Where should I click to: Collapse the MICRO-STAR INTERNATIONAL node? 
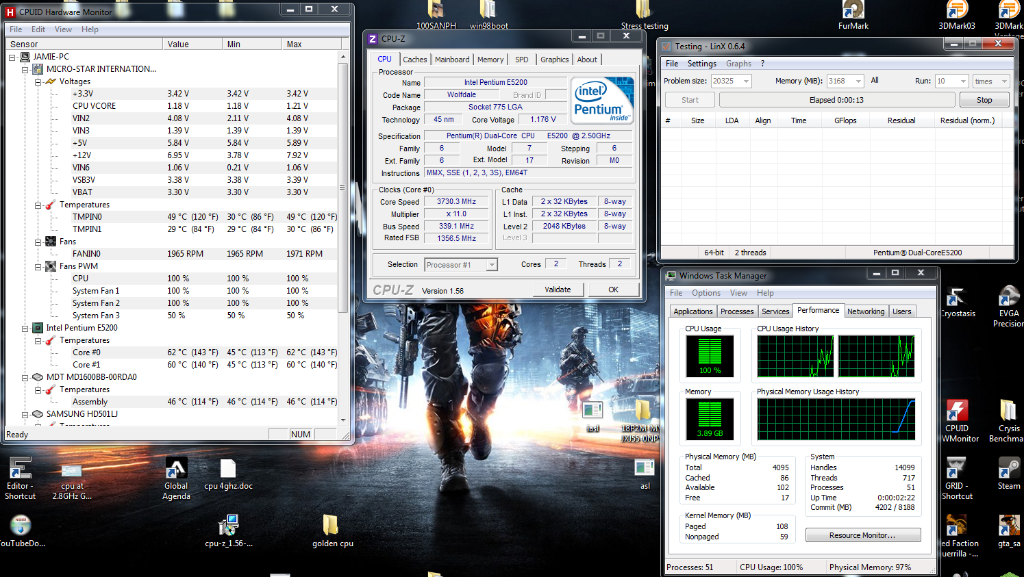coord(25,69)
